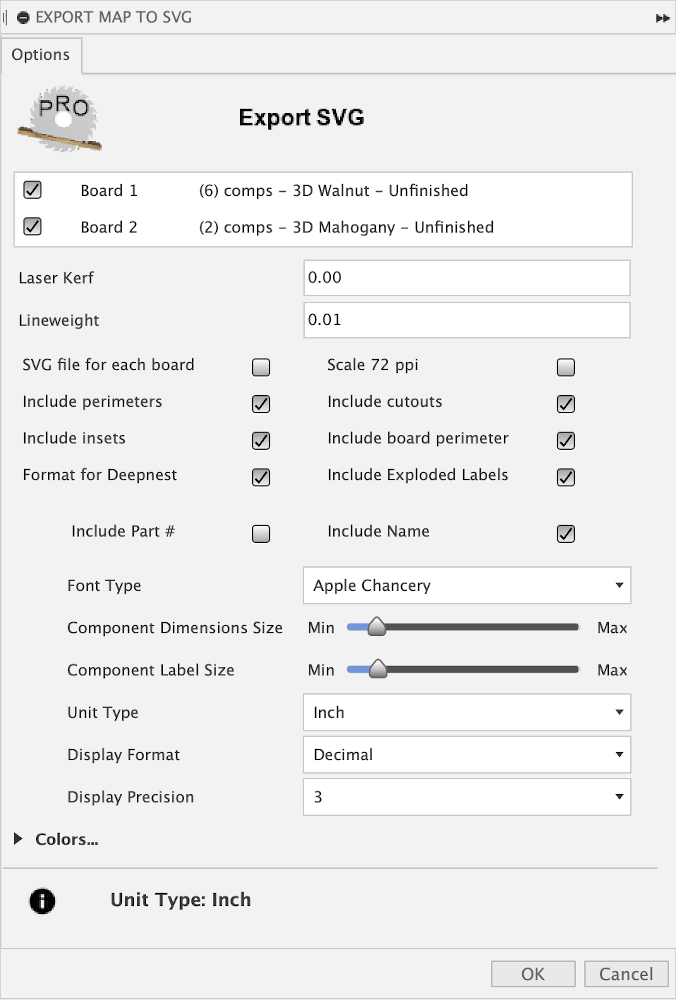Toggle Include Exploded Labels checkbox
676x1000 pixels.
tap(566, 477)
